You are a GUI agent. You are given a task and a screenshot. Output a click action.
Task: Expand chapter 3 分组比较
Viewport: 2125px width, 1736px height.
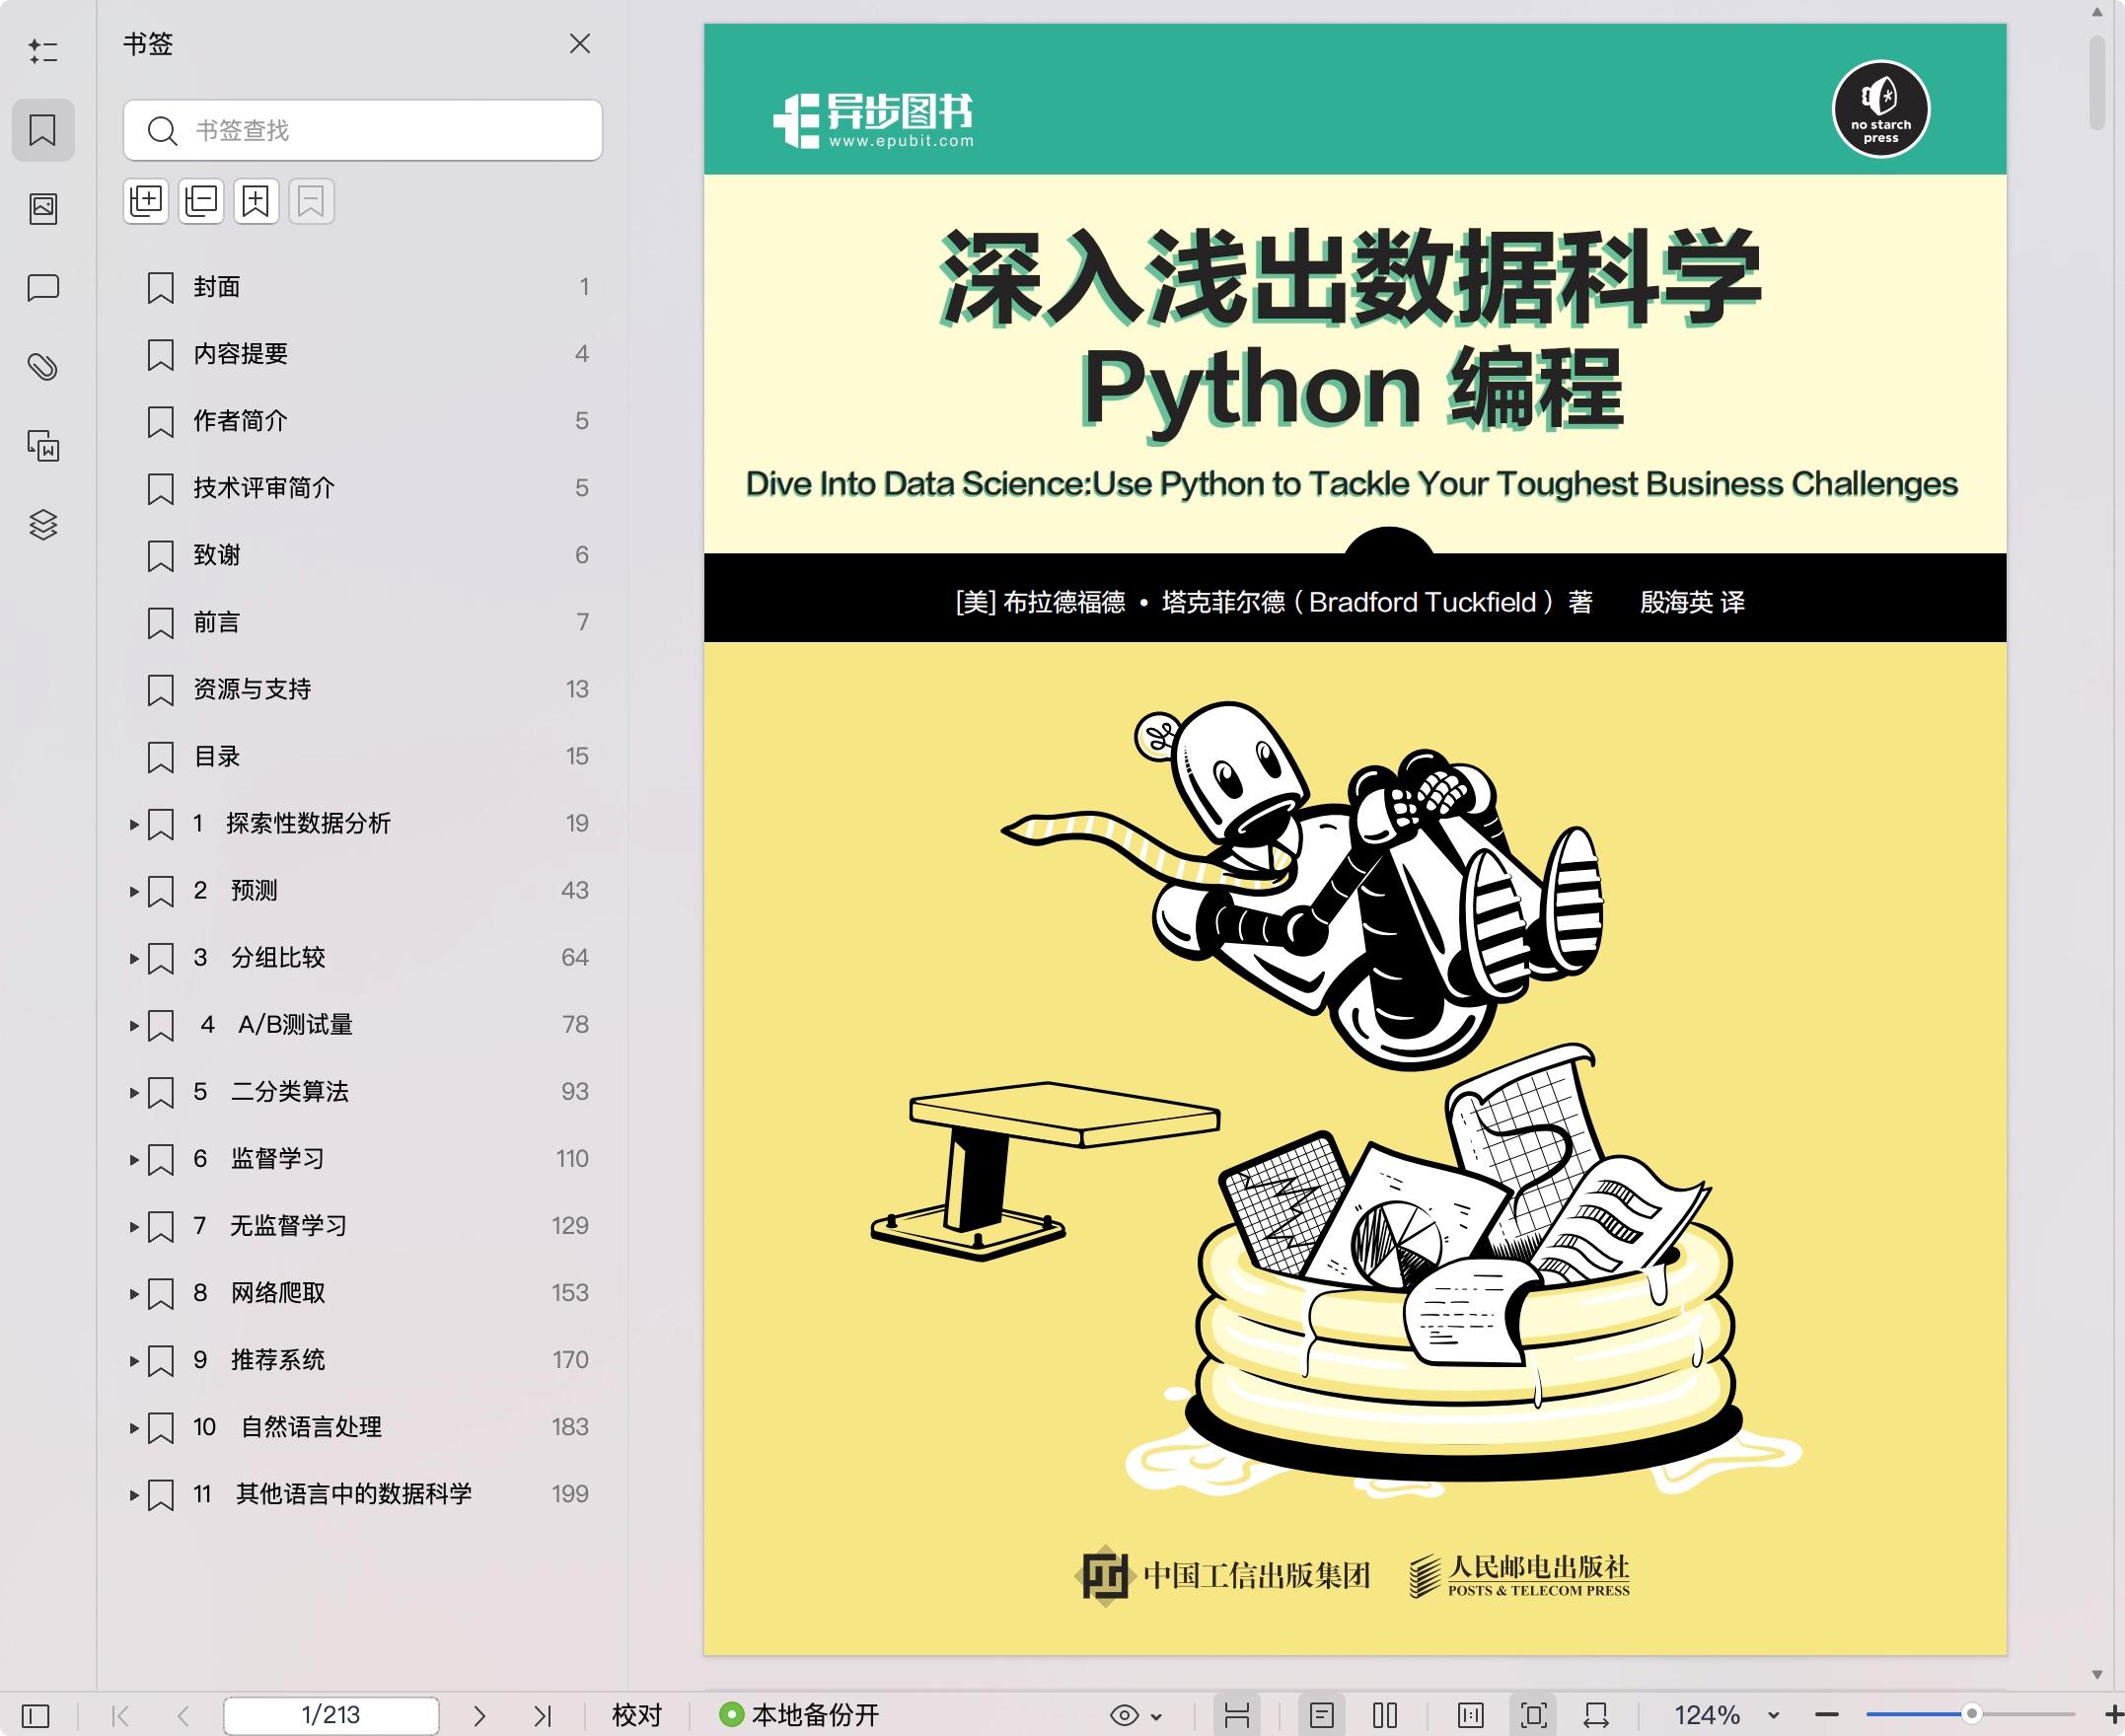coord(134,958)
